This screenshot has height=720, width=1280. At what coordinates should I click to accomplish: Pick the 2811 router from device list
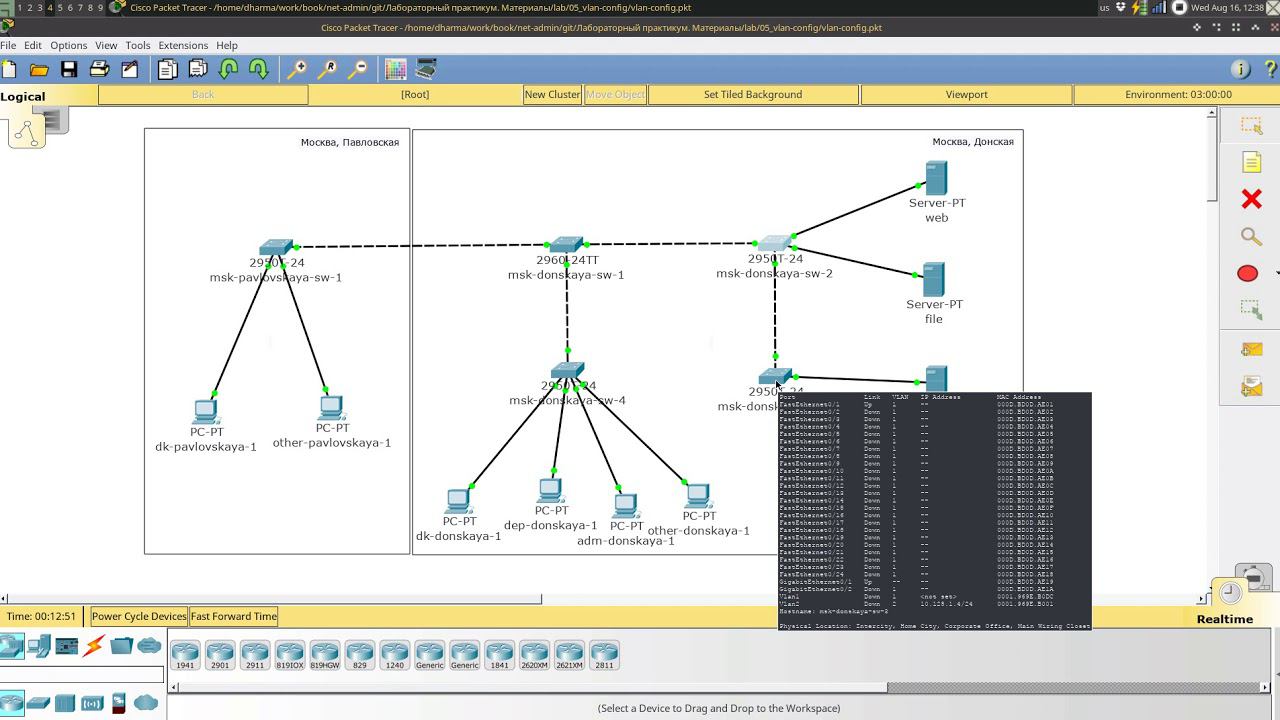tap(604, 655)
